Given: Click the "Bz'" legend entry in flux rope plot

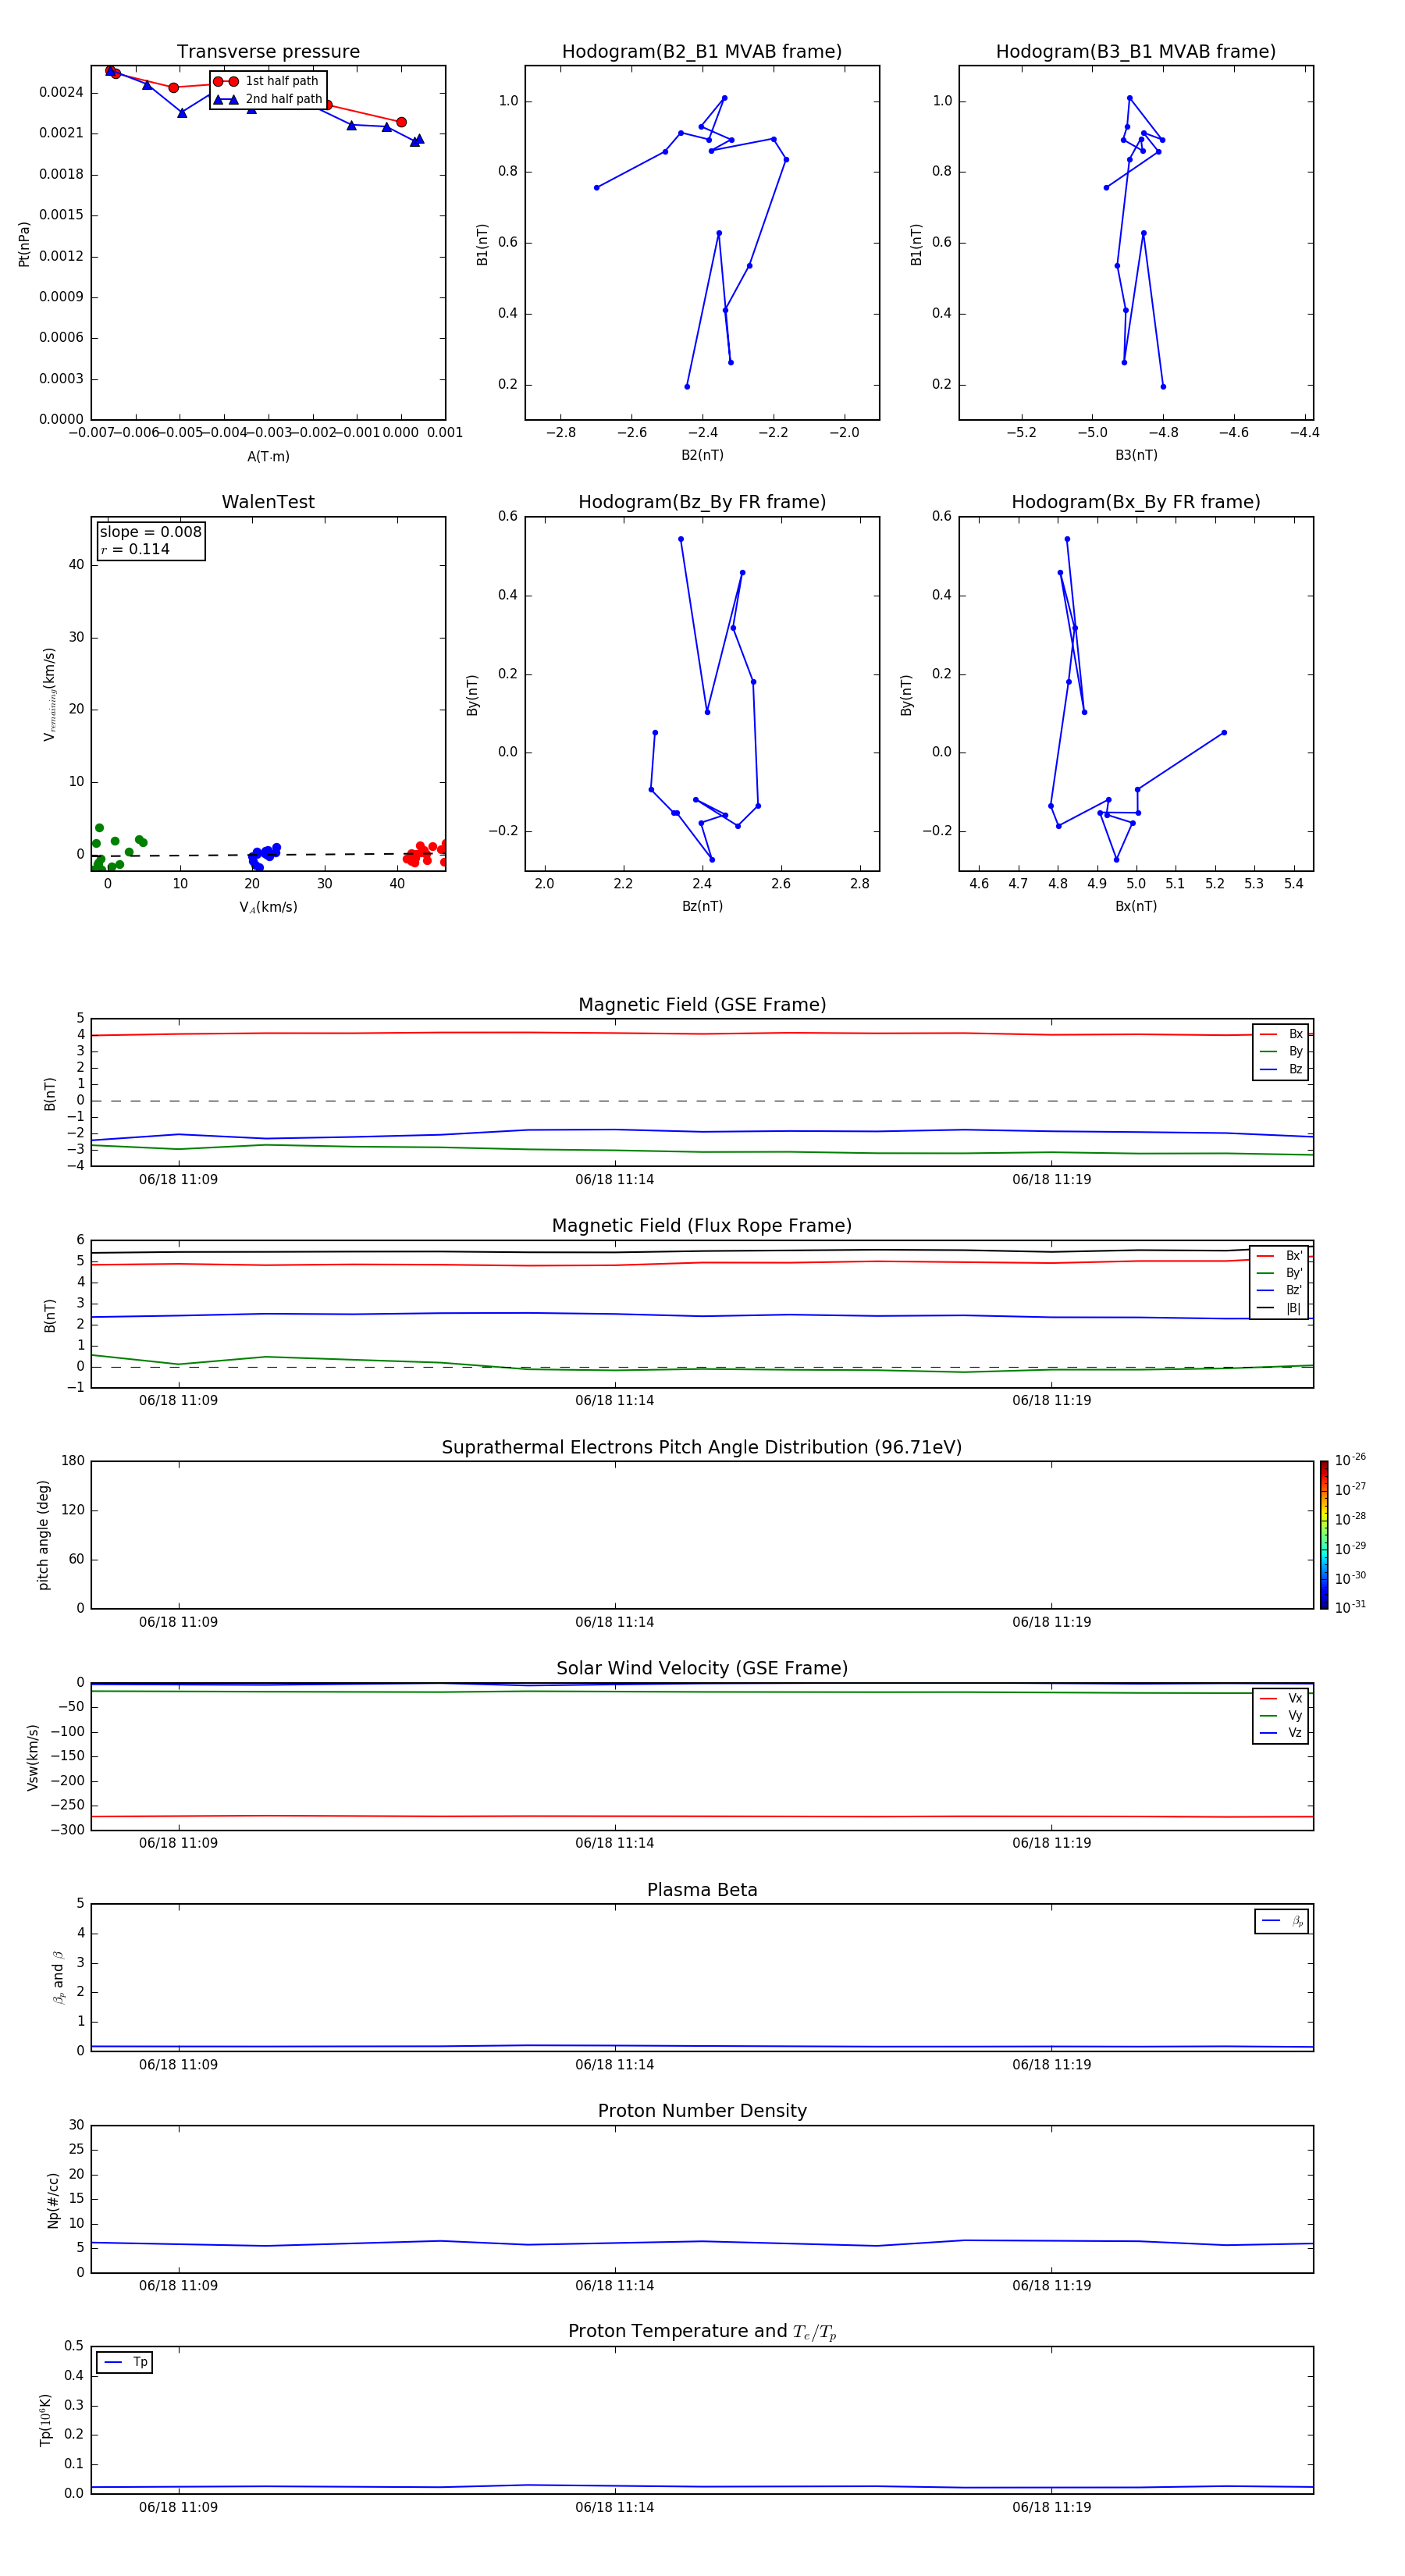Looking at the screenshot, I should [1280, 1291].
